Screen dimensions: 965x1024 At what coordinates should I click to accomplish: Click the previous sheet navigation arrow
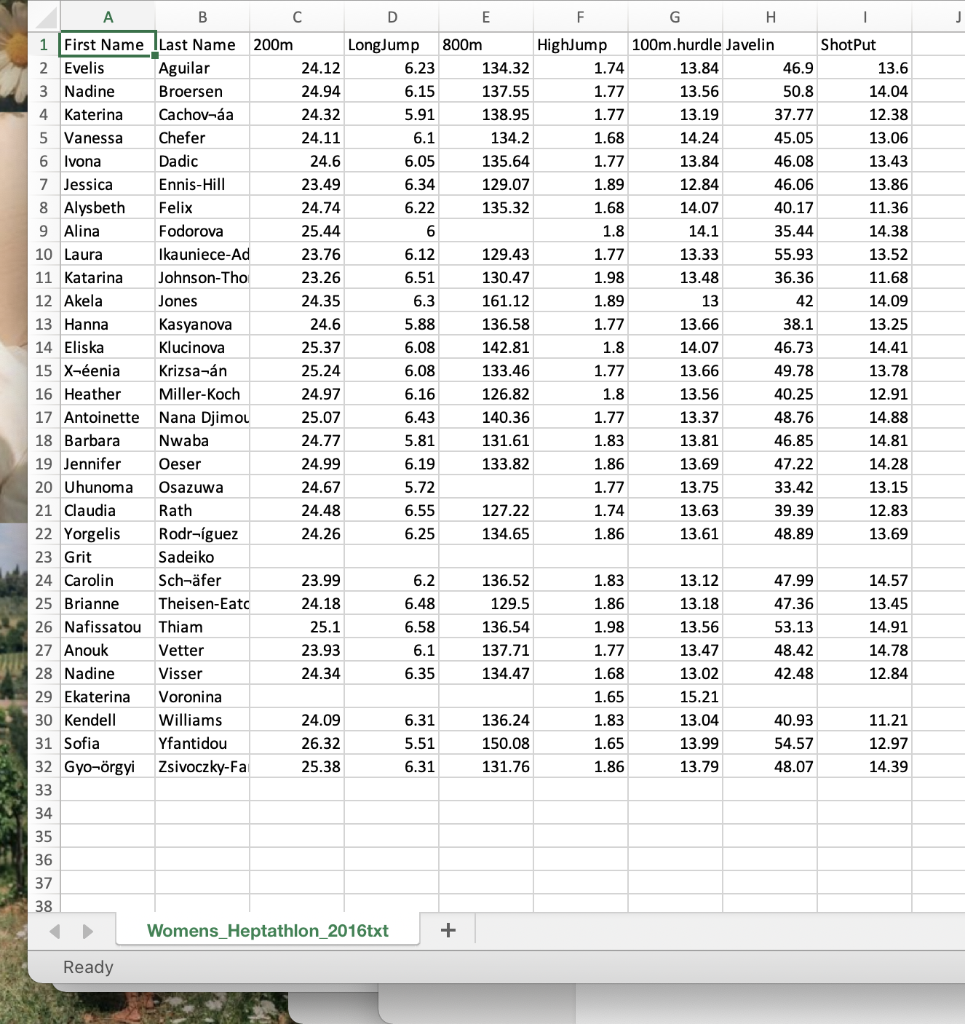[54, 929]
